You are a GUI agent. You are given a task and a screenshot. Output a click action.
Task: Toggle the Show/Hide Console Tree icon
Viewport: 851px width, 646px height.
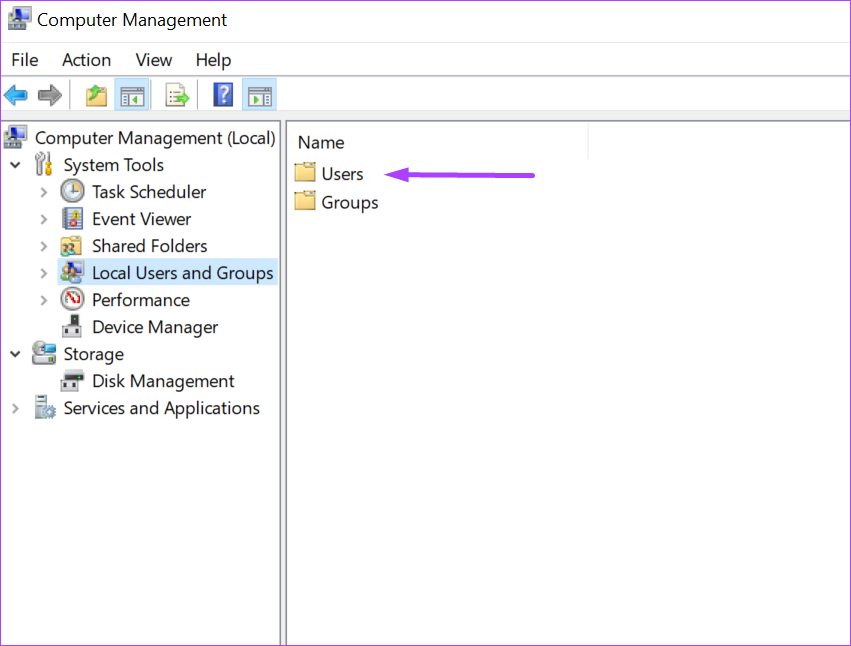pos(132,96)
